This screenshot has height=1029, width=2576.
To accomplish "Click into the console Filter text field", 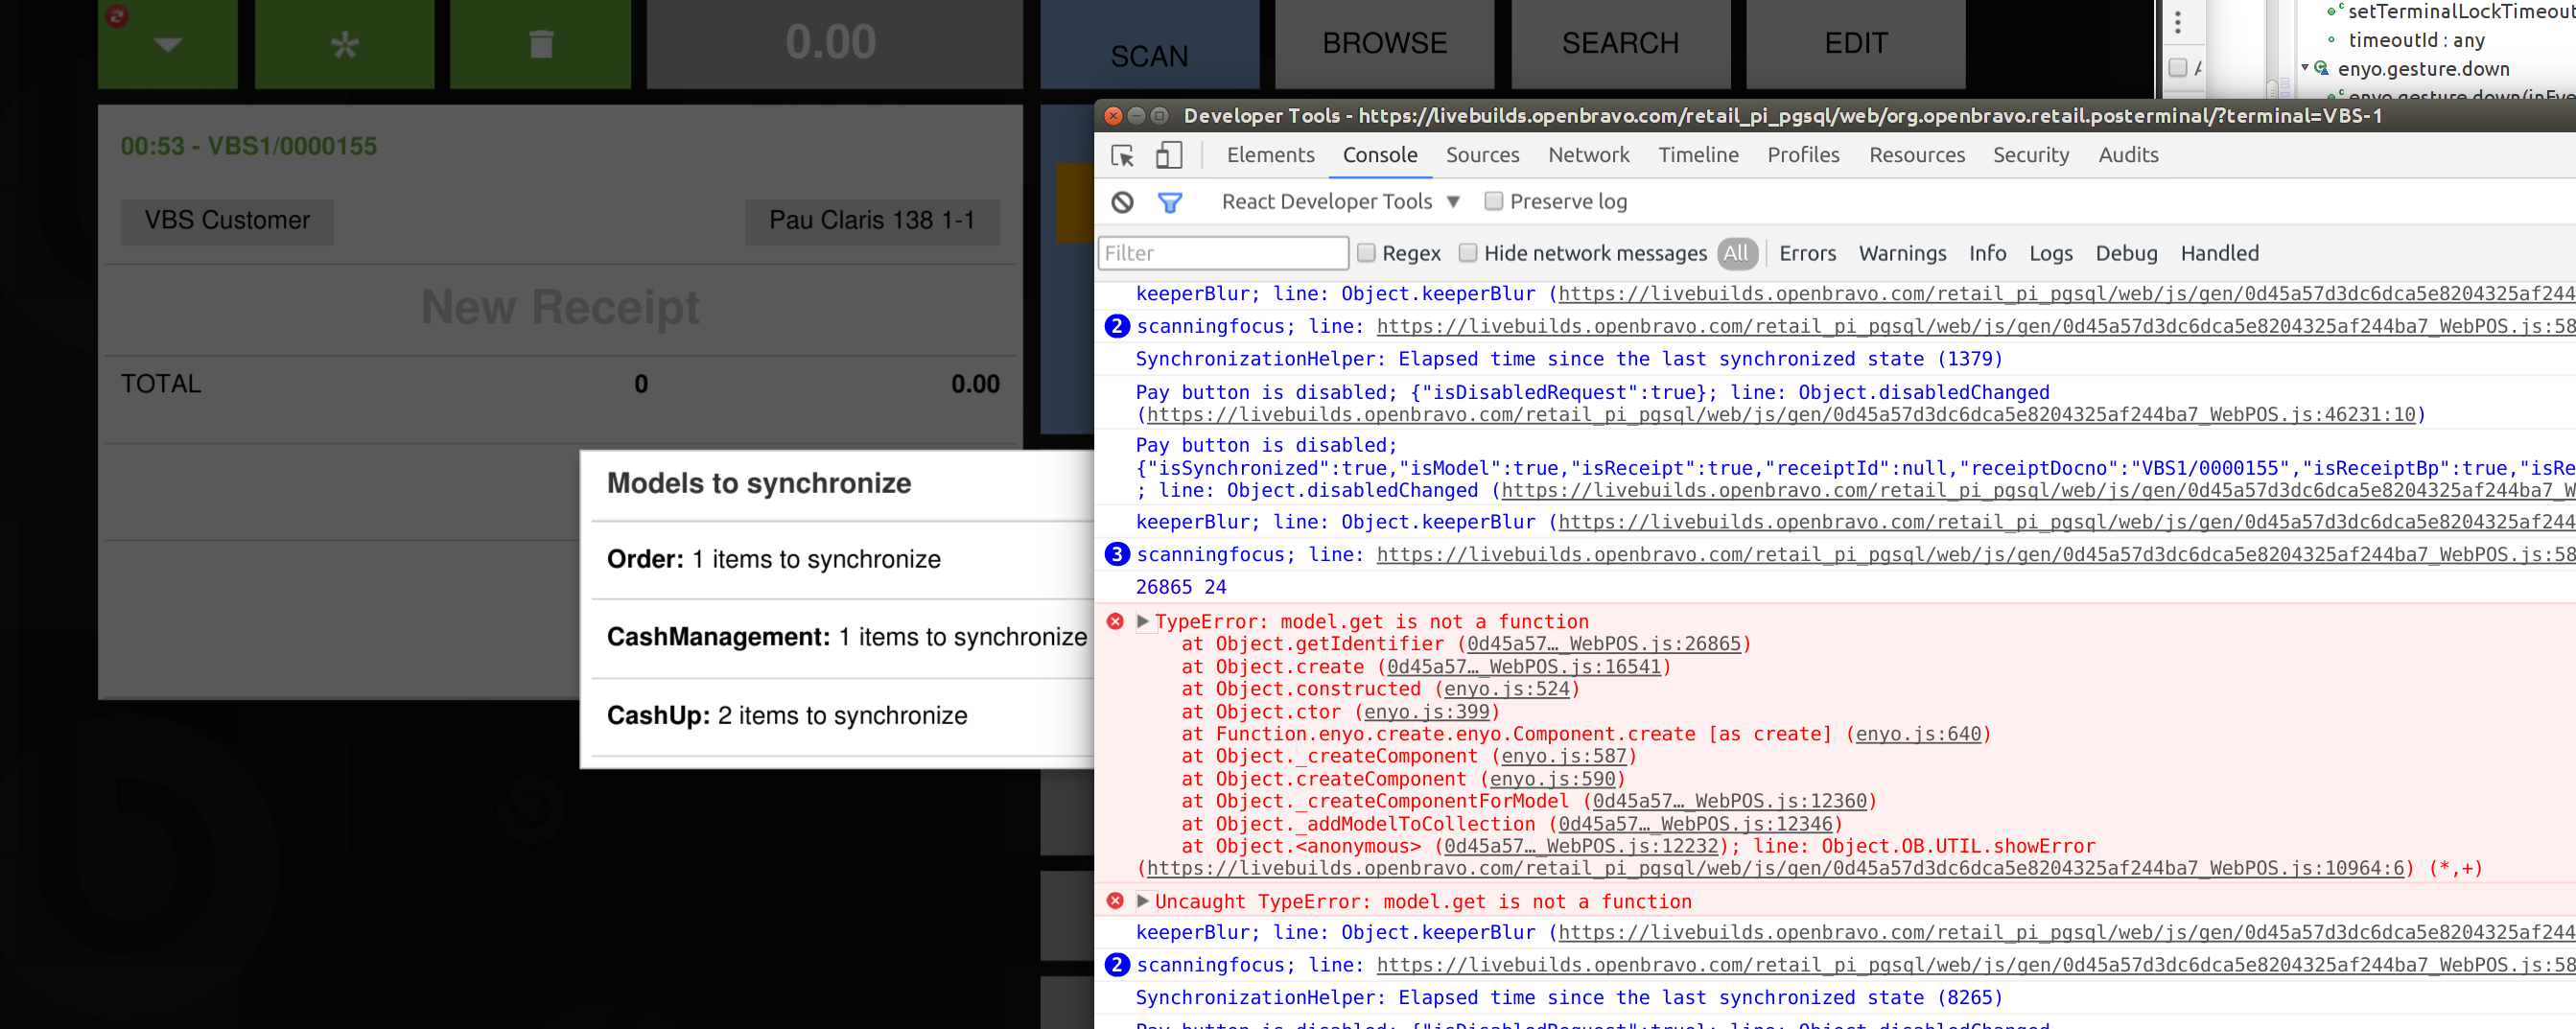I will (x=1222, y=253).
